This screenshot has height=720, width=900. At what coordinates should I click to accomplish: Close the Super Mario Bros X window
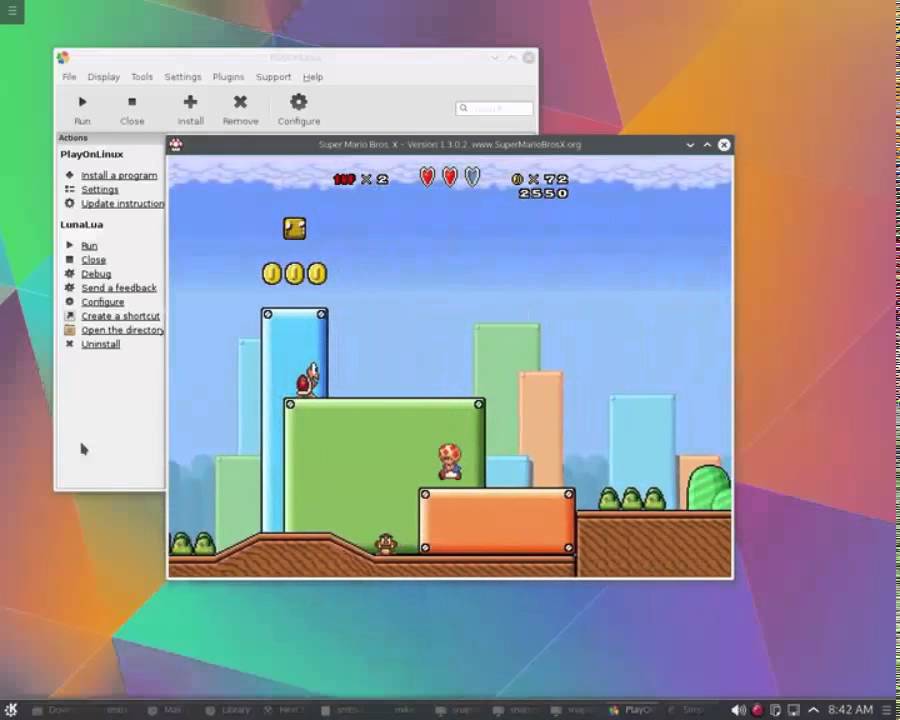(x=724, y=145)
